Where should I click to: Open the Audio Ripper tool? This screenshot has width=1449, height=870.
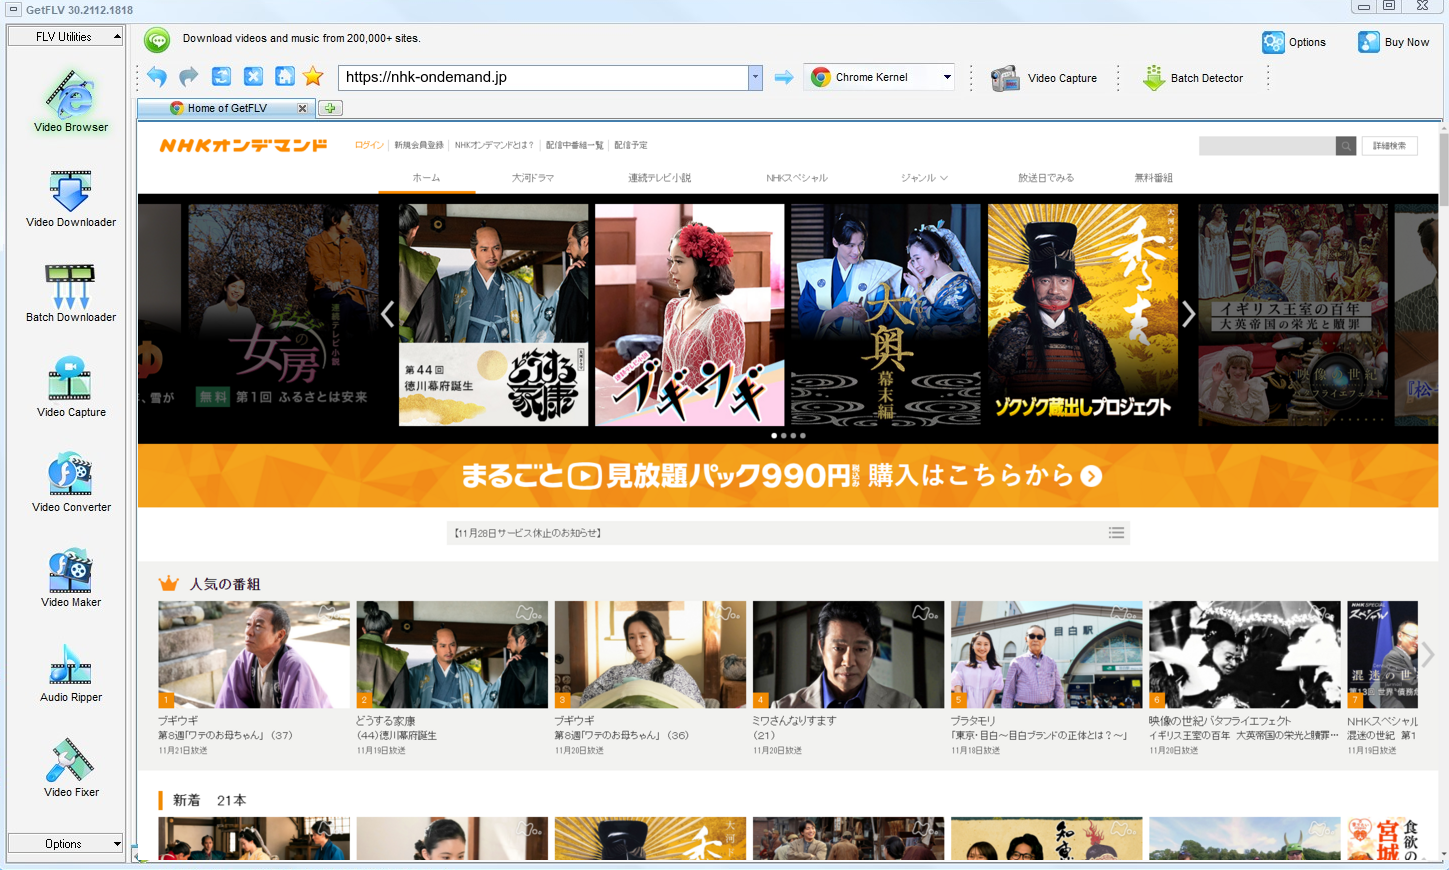pyautogui.click(x=70, y=673)
